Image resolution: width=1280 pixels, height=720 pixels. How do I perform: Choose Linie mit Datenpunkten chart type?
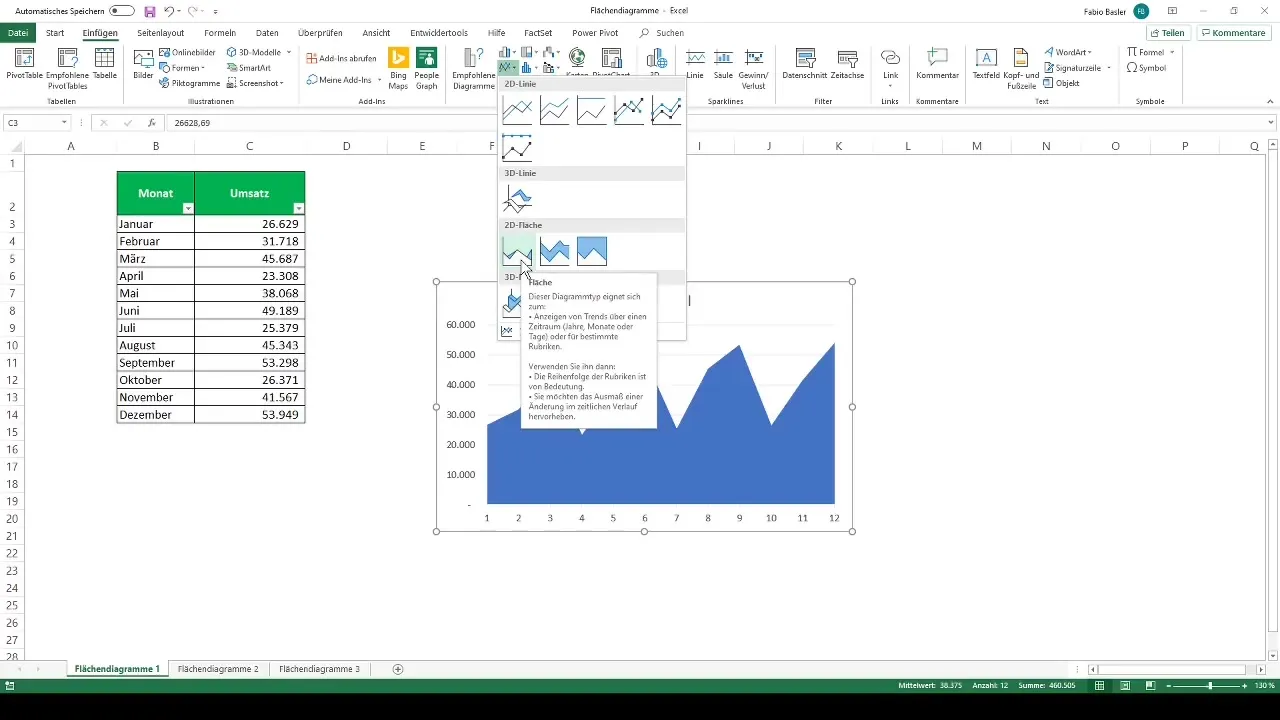tap(628, 111)
